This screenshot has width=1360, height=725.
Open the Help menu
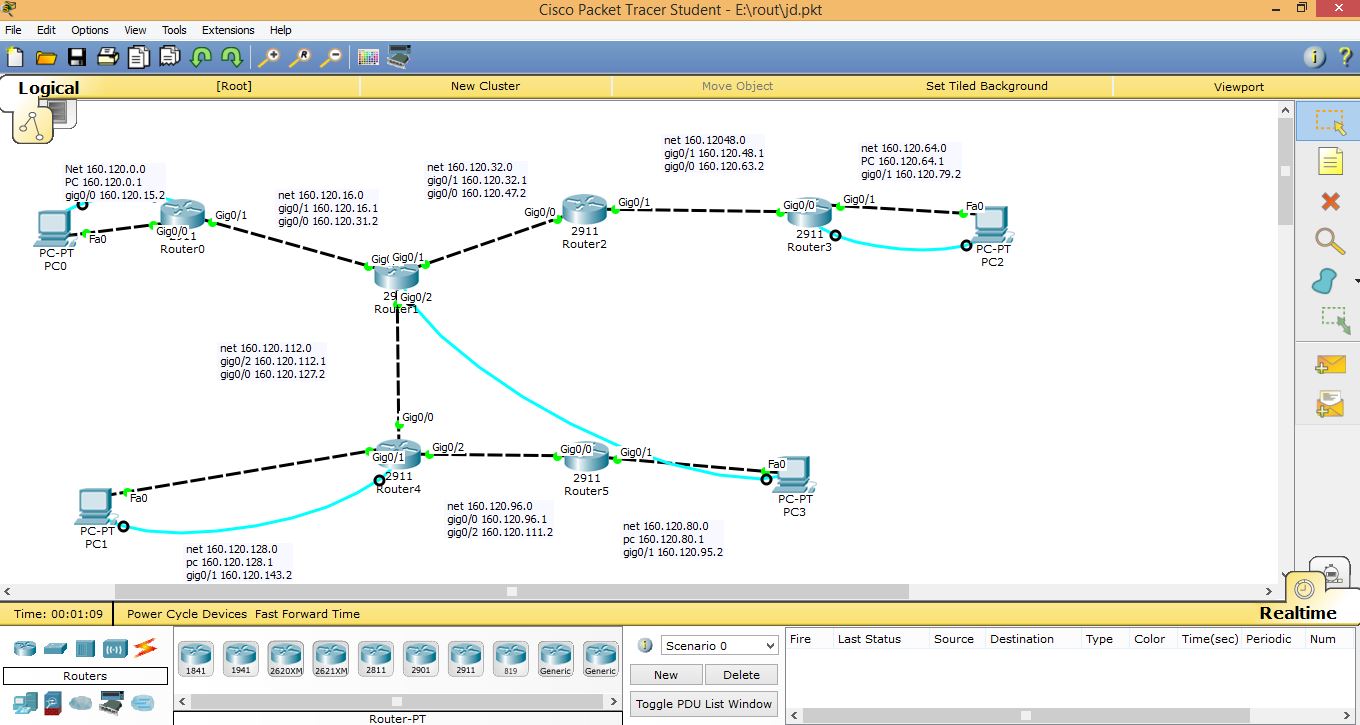tap(281, 30)
